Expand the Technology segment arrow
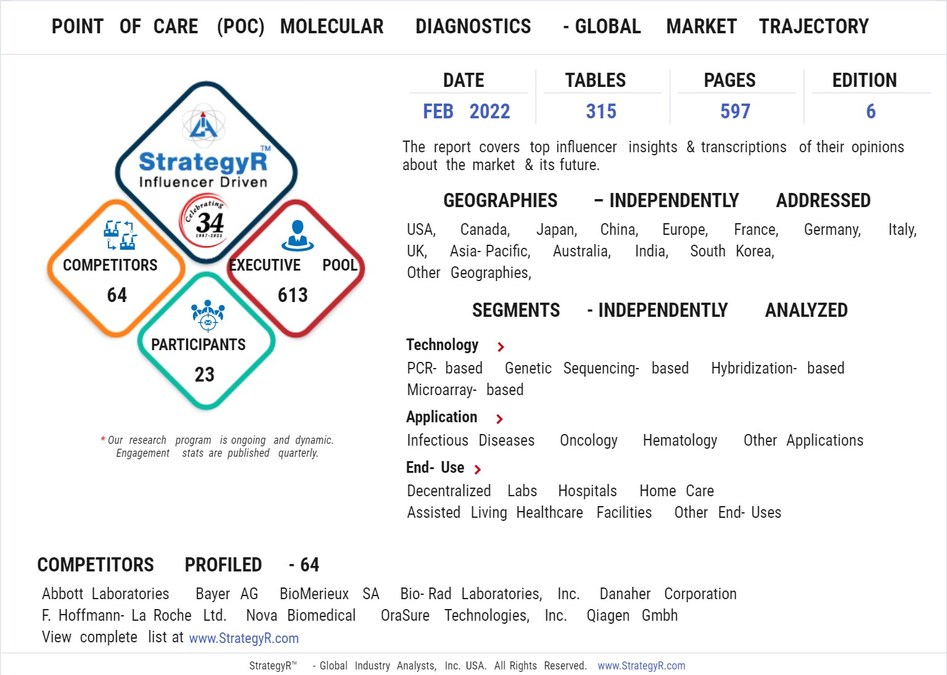 (500, 347)
